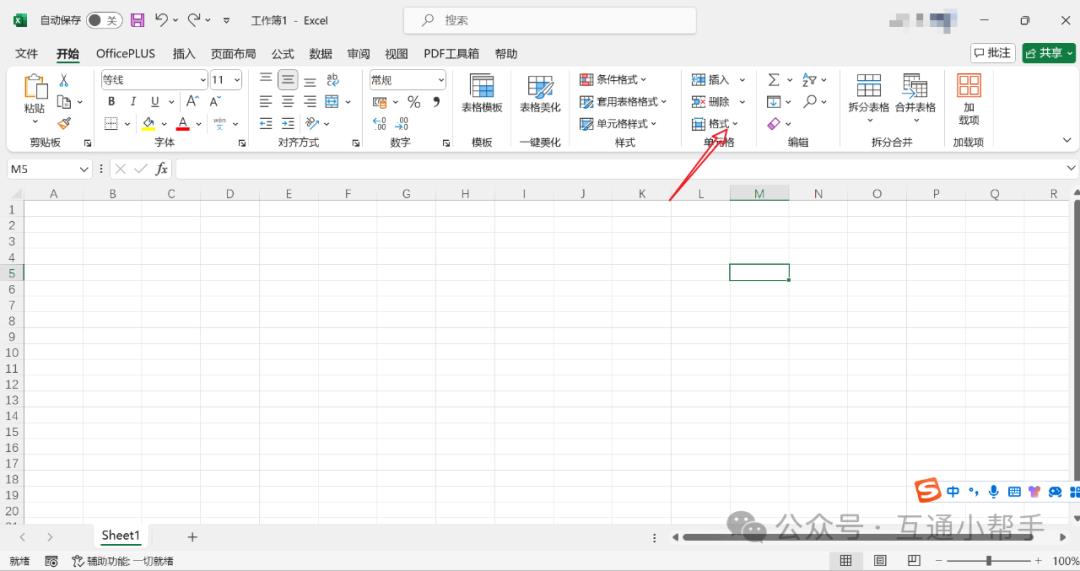This screenshot has width=1080, height=571.
Task: Click 表格美化 table beautify icon
Action: click(540, 93)
